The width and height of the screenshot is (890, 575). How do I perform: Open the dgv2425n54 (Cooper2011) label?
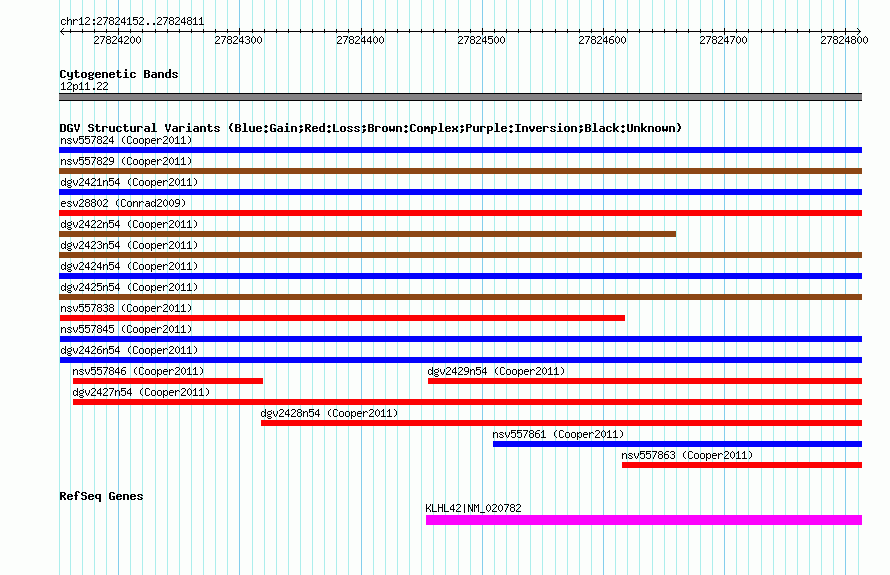pyautogui.click(x=129, y=287)
